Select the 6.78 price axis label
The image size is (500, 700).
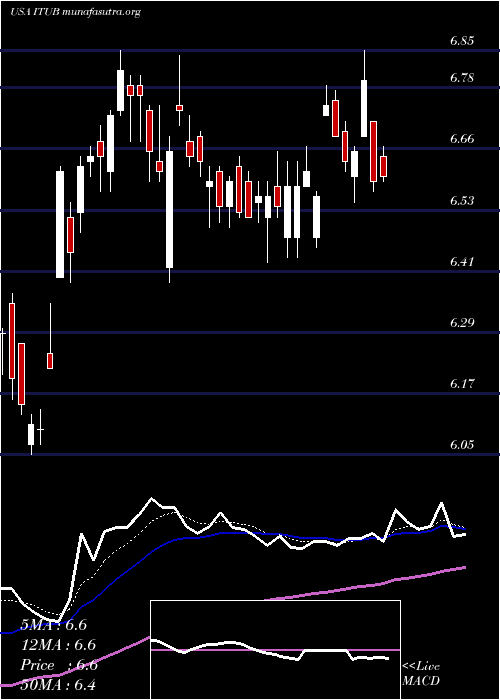[x=462, y=78]
